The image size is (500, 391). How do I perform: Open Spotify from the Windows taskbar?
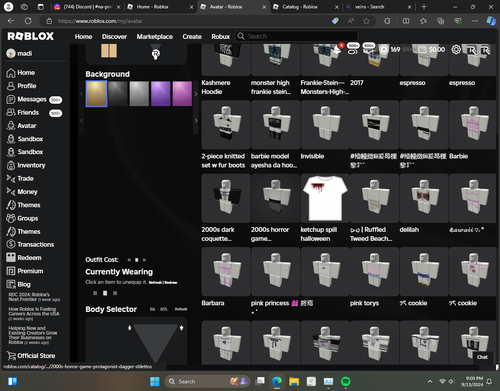[x=346, y=381]
